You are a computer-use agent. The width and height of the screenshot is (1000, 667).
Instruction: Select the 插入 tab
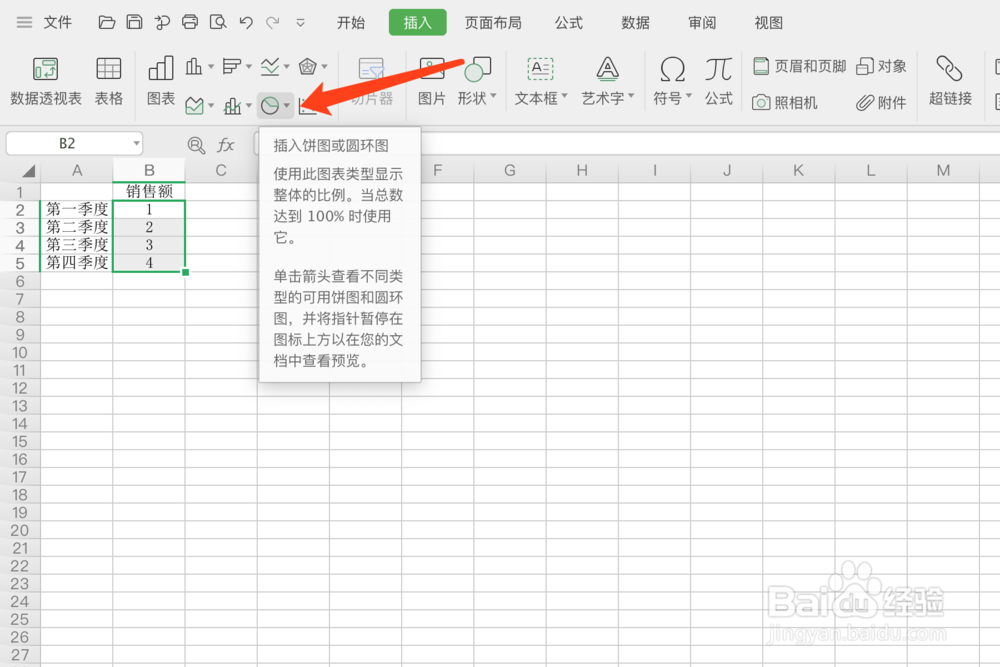coord(418,23)
